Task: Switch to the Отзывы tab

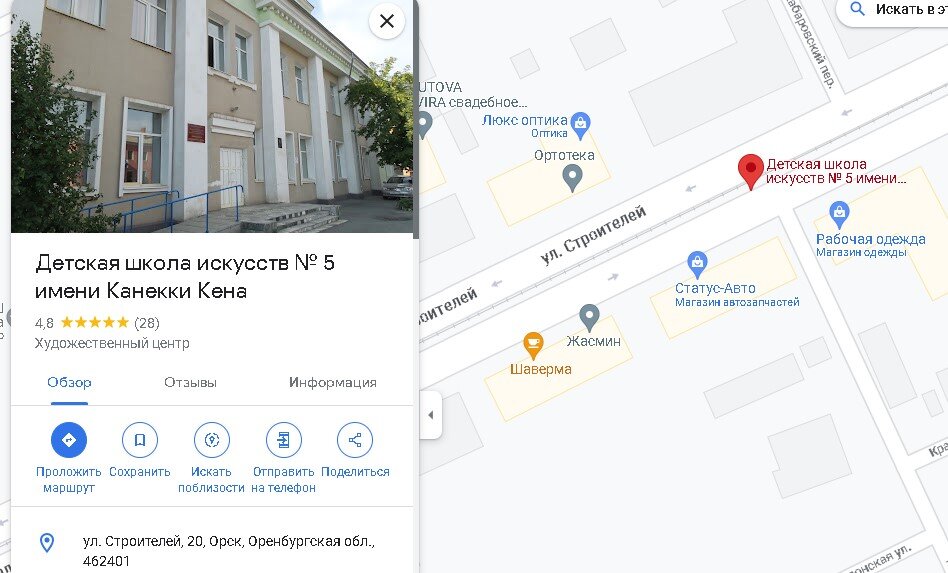Action: [190, 382]
